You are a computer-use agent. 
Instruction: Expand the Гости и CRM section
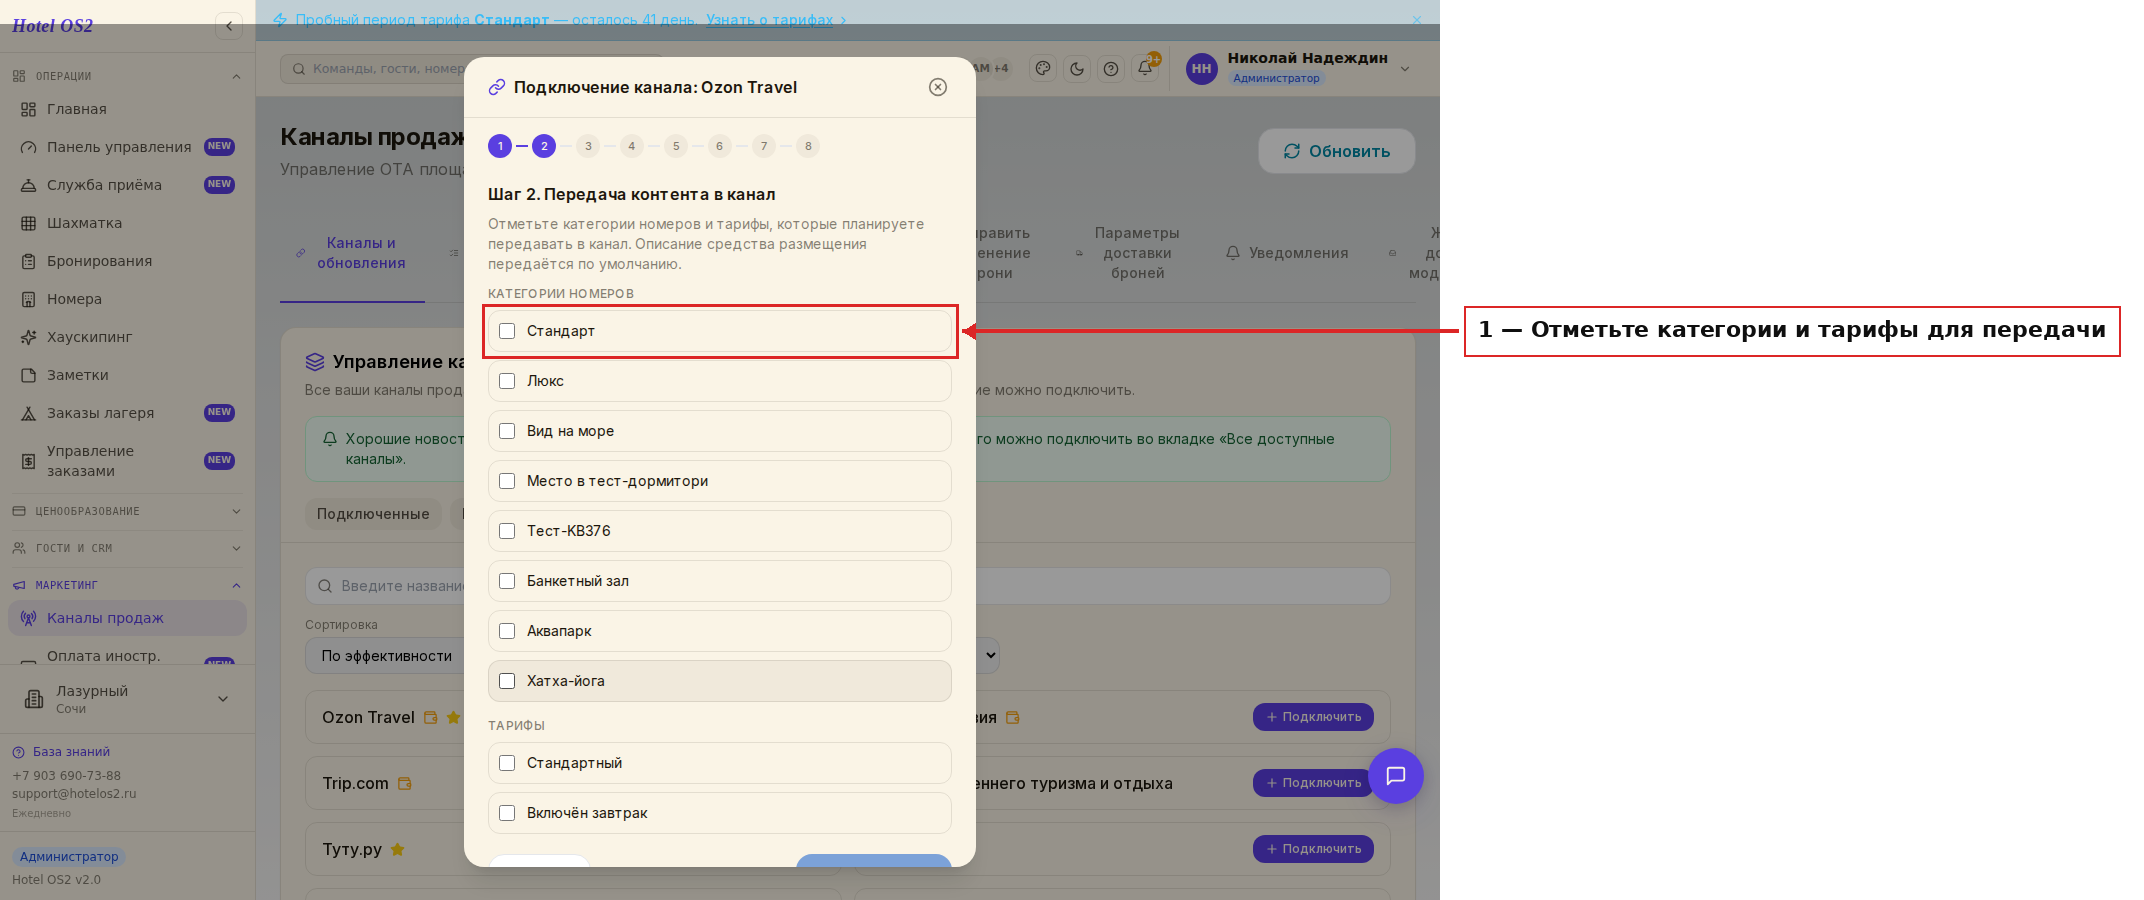tap(127, 548)
